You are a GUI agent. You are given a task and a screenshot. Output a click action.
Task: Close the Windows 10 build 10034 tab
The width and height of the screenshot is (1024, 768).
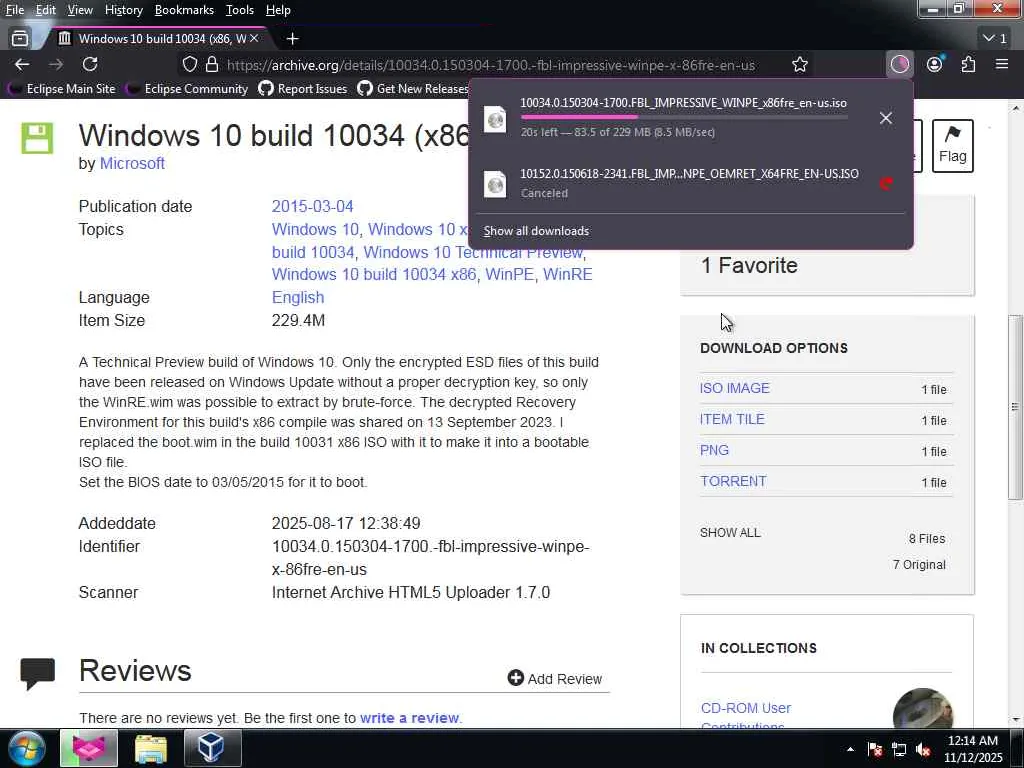254,39
